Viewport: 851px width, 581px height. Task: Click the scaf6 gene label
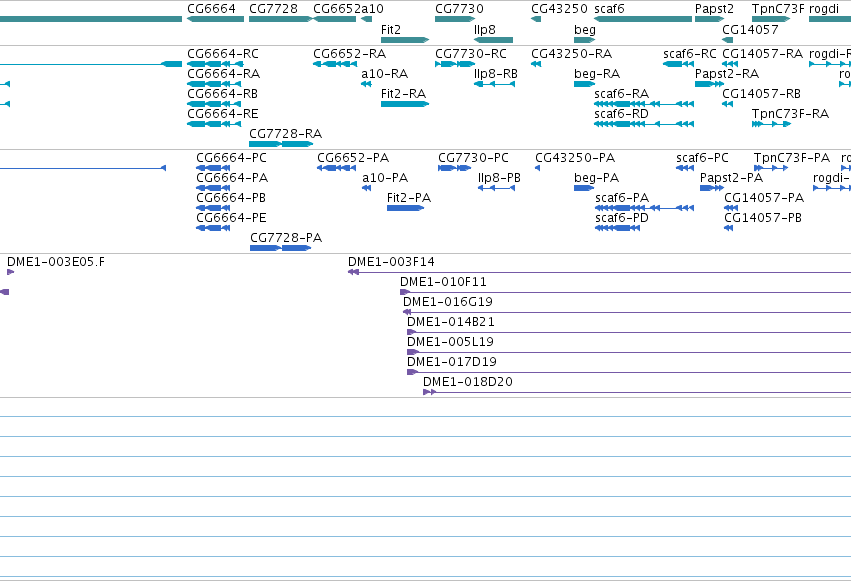click(609, 9)
